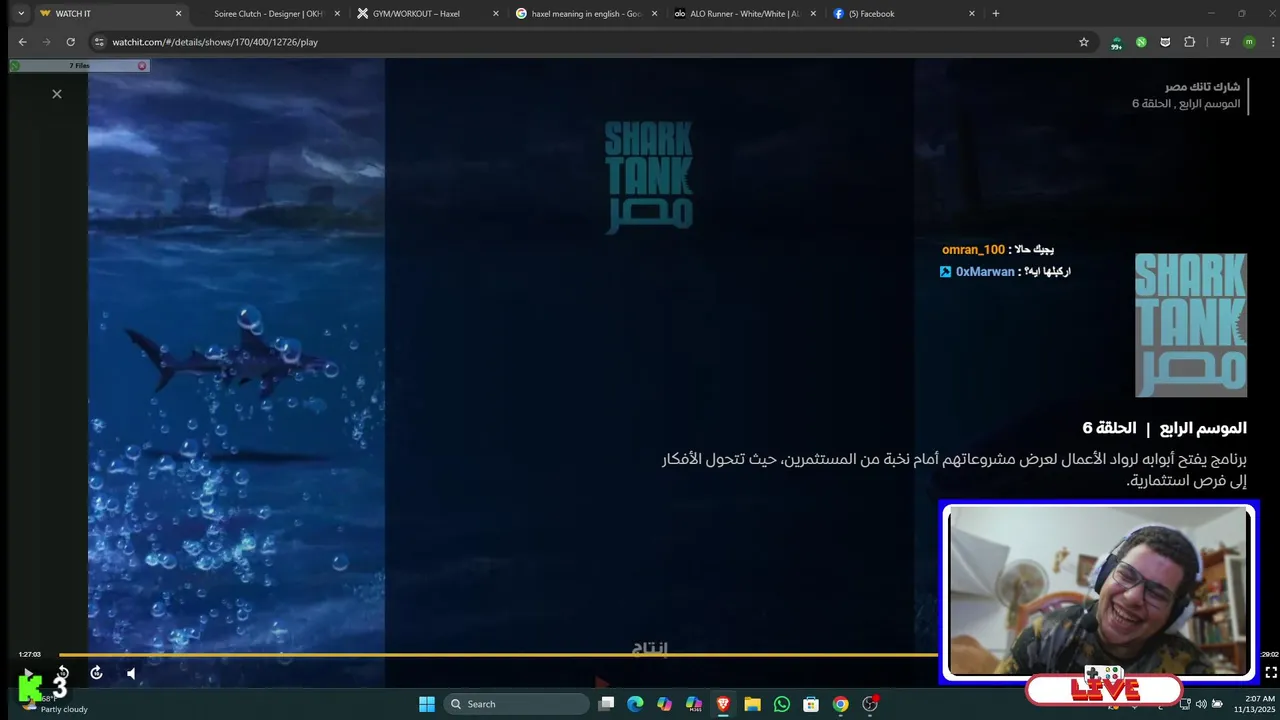Open a new browser tab
1280x720 pixels.
click(x=995, y=14)
